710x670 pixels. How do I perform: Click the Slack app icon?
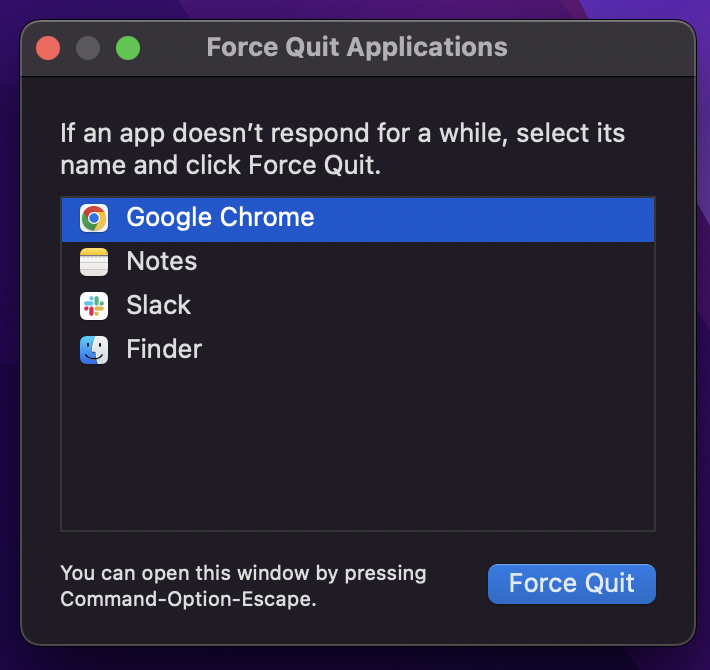click(x=94, y=306)
